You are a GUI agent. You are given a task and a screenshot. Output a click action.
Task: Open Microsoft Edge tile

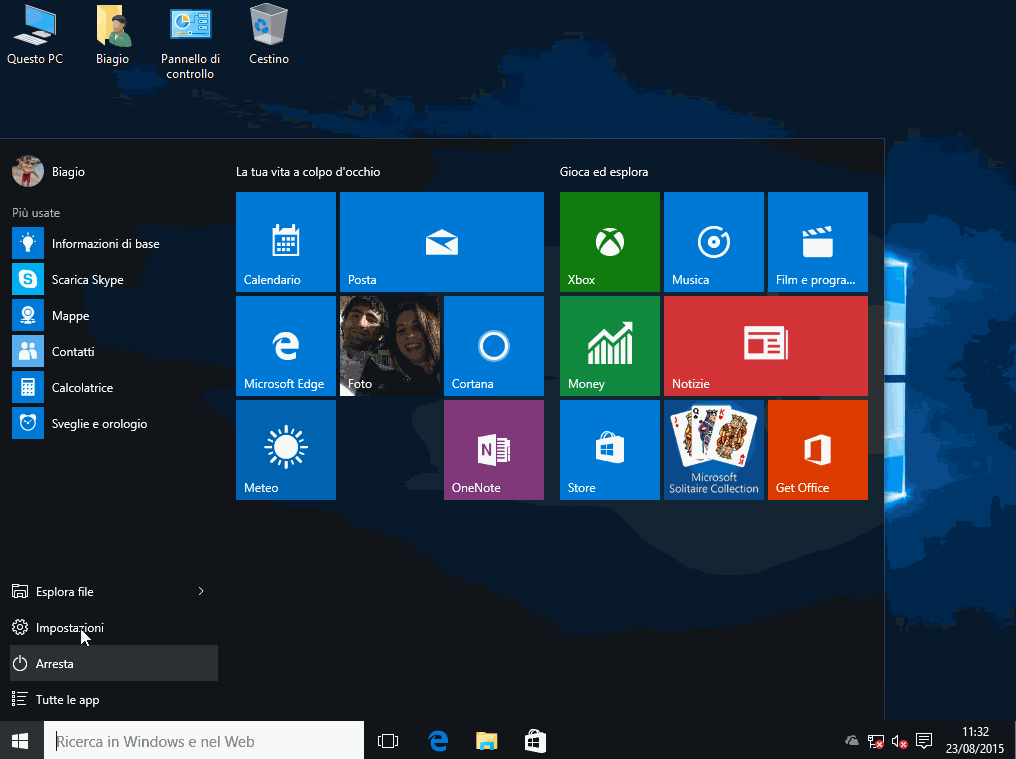[285, 346]
